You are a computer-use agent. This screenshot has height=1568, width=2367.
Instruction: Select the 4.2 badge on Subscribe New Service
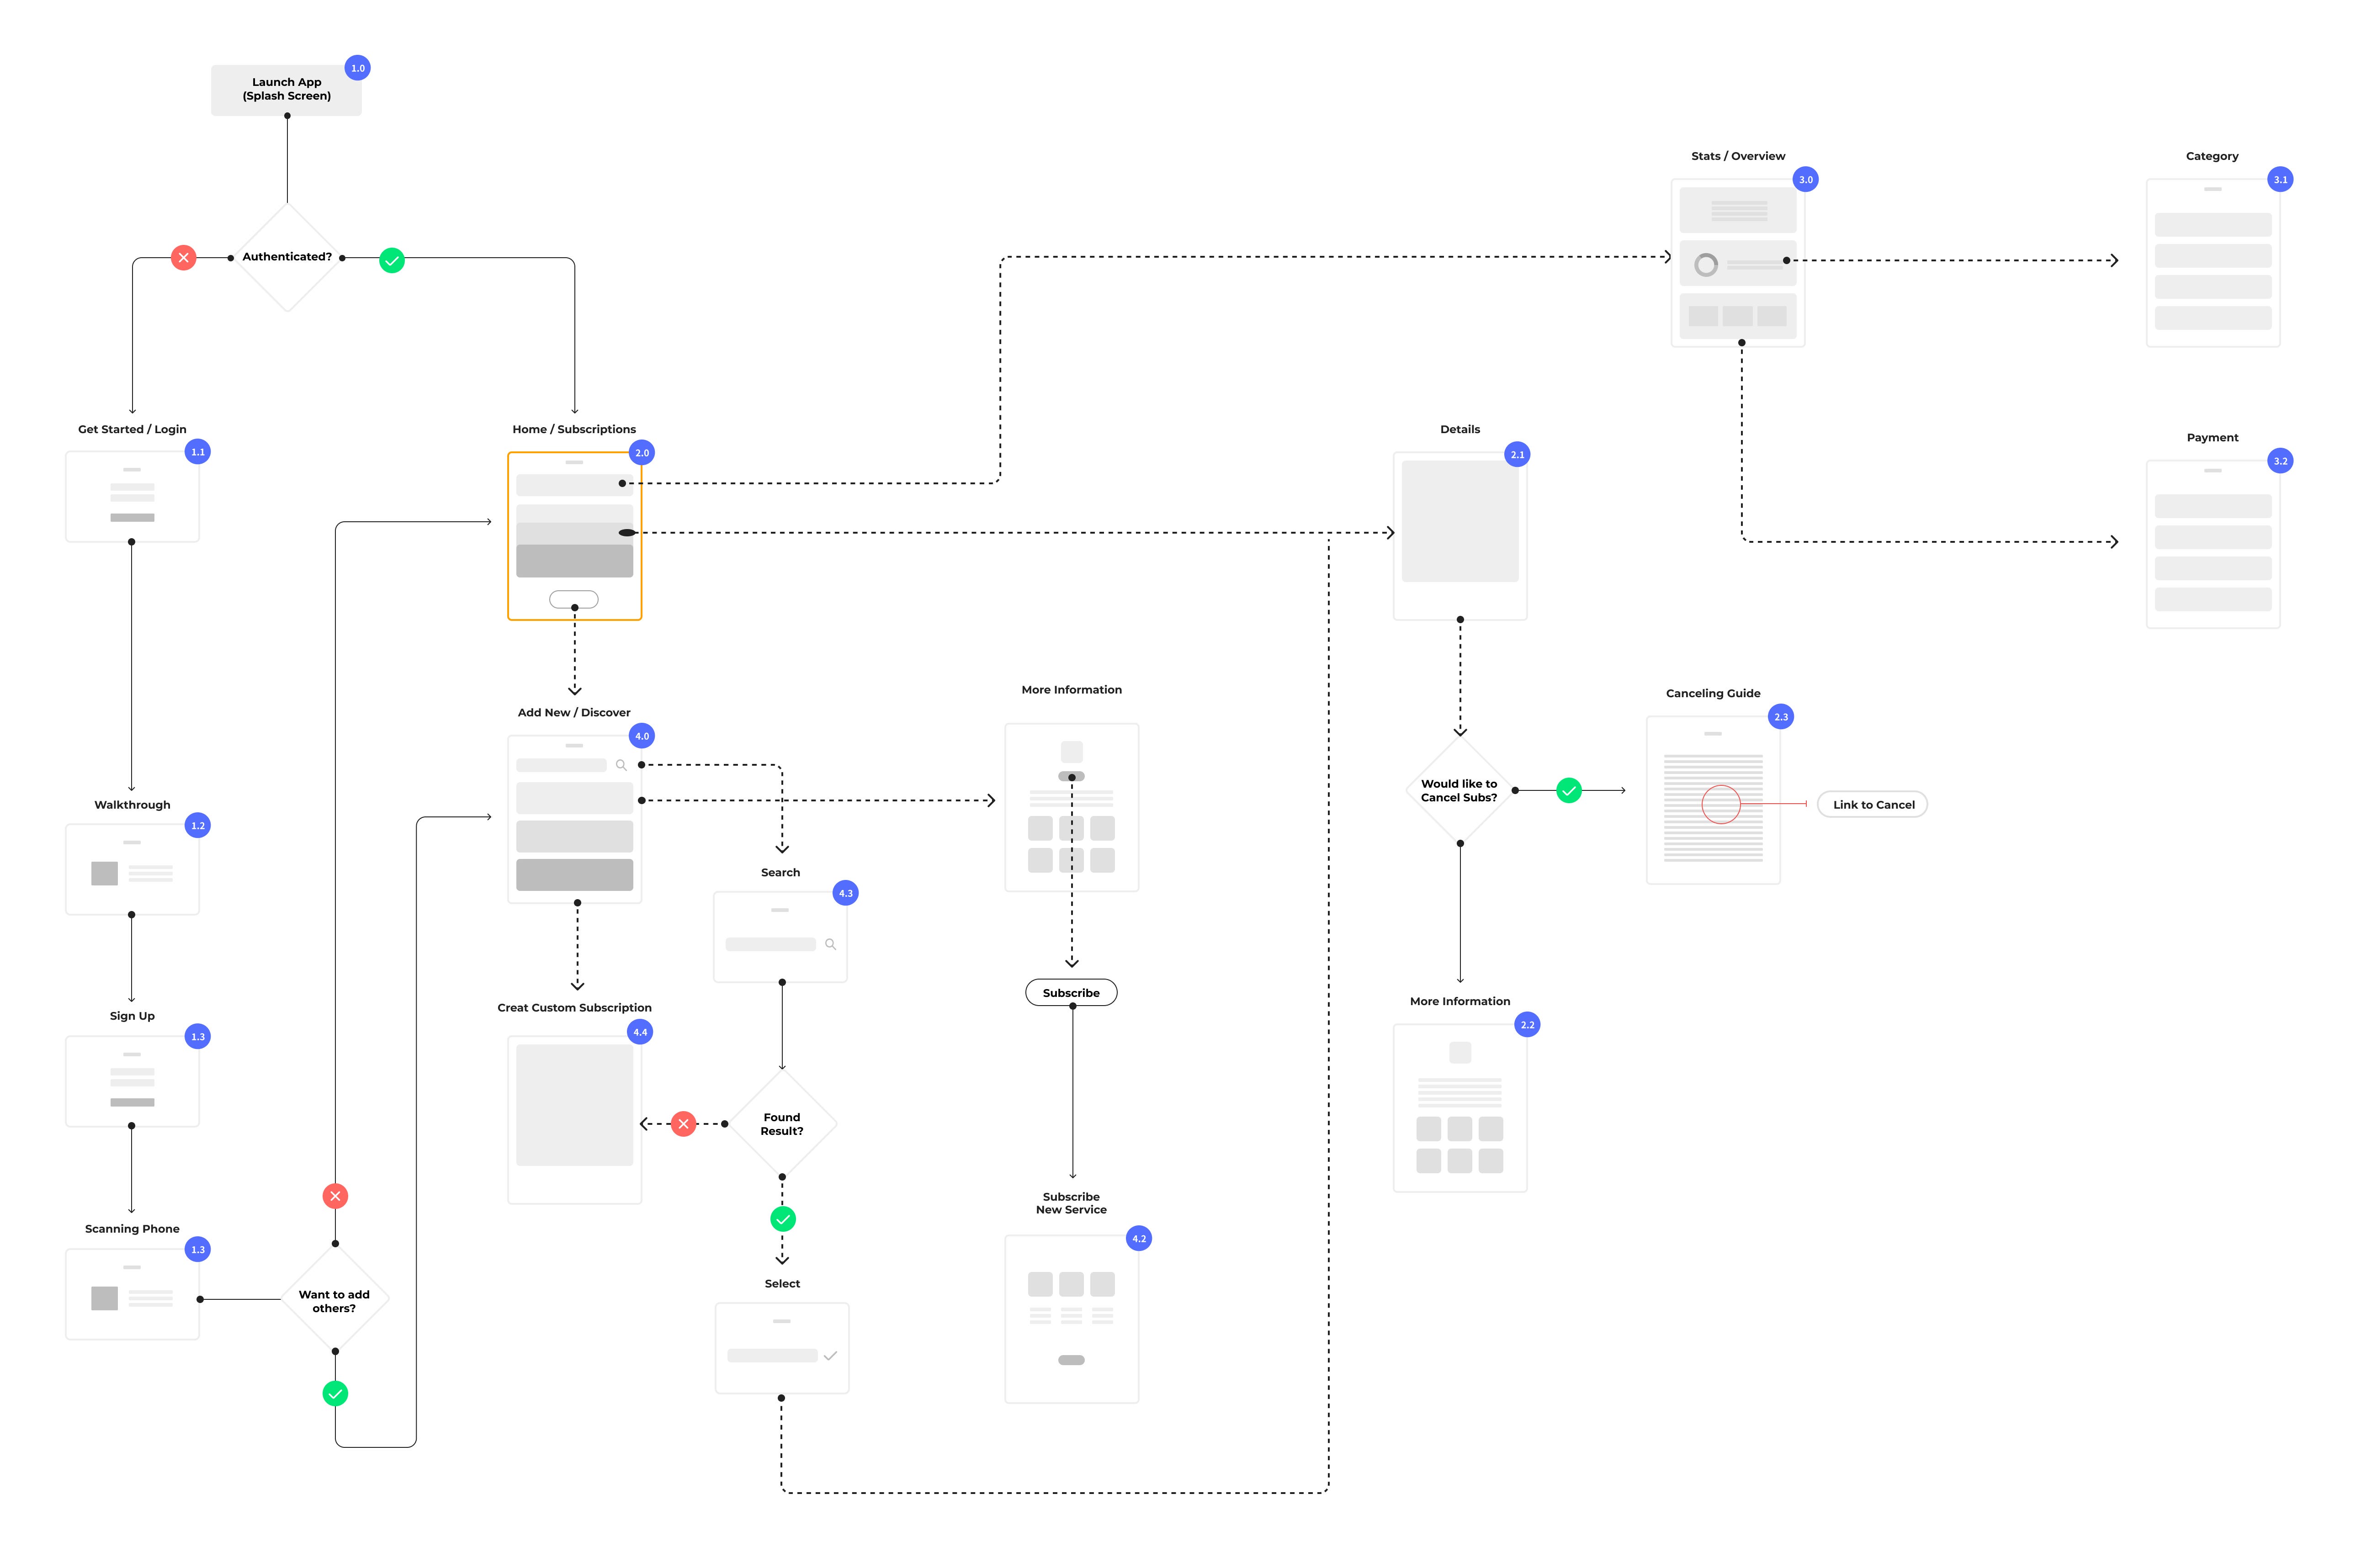click(1139, 1239)
